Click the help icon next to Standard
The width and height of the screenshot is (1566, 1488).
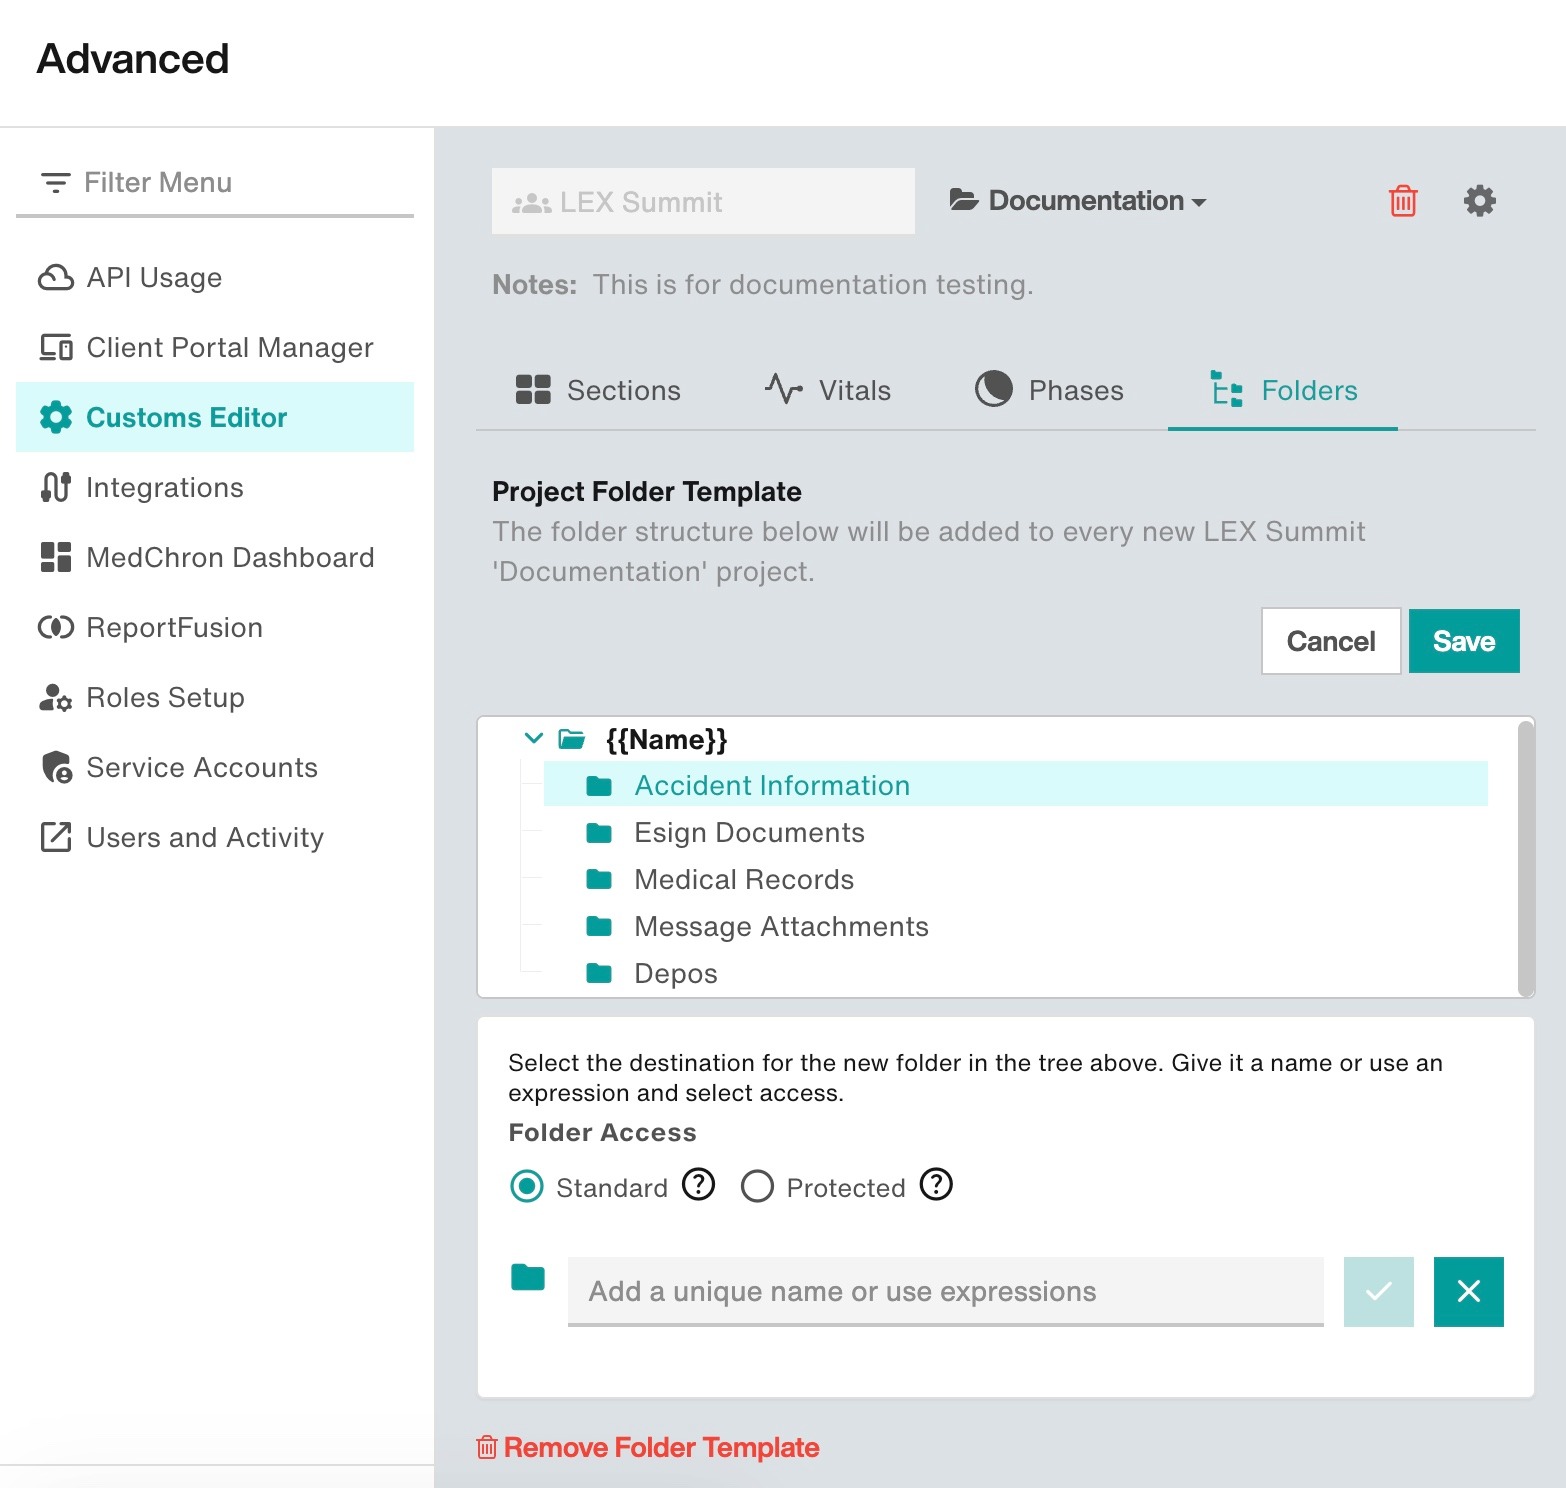698,1184
